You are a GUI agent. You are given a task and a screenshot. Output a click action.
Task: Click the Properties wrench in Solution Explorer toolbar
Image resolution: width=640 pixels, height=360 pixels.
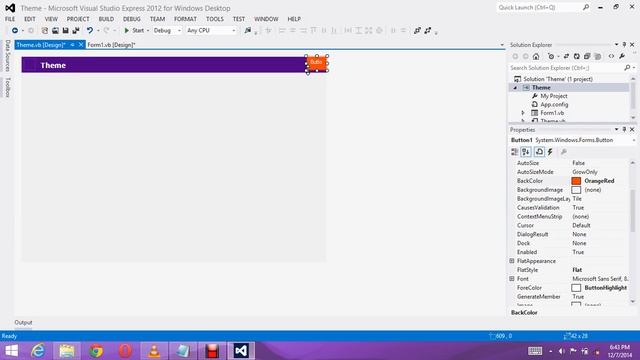(x=622, y=56)
